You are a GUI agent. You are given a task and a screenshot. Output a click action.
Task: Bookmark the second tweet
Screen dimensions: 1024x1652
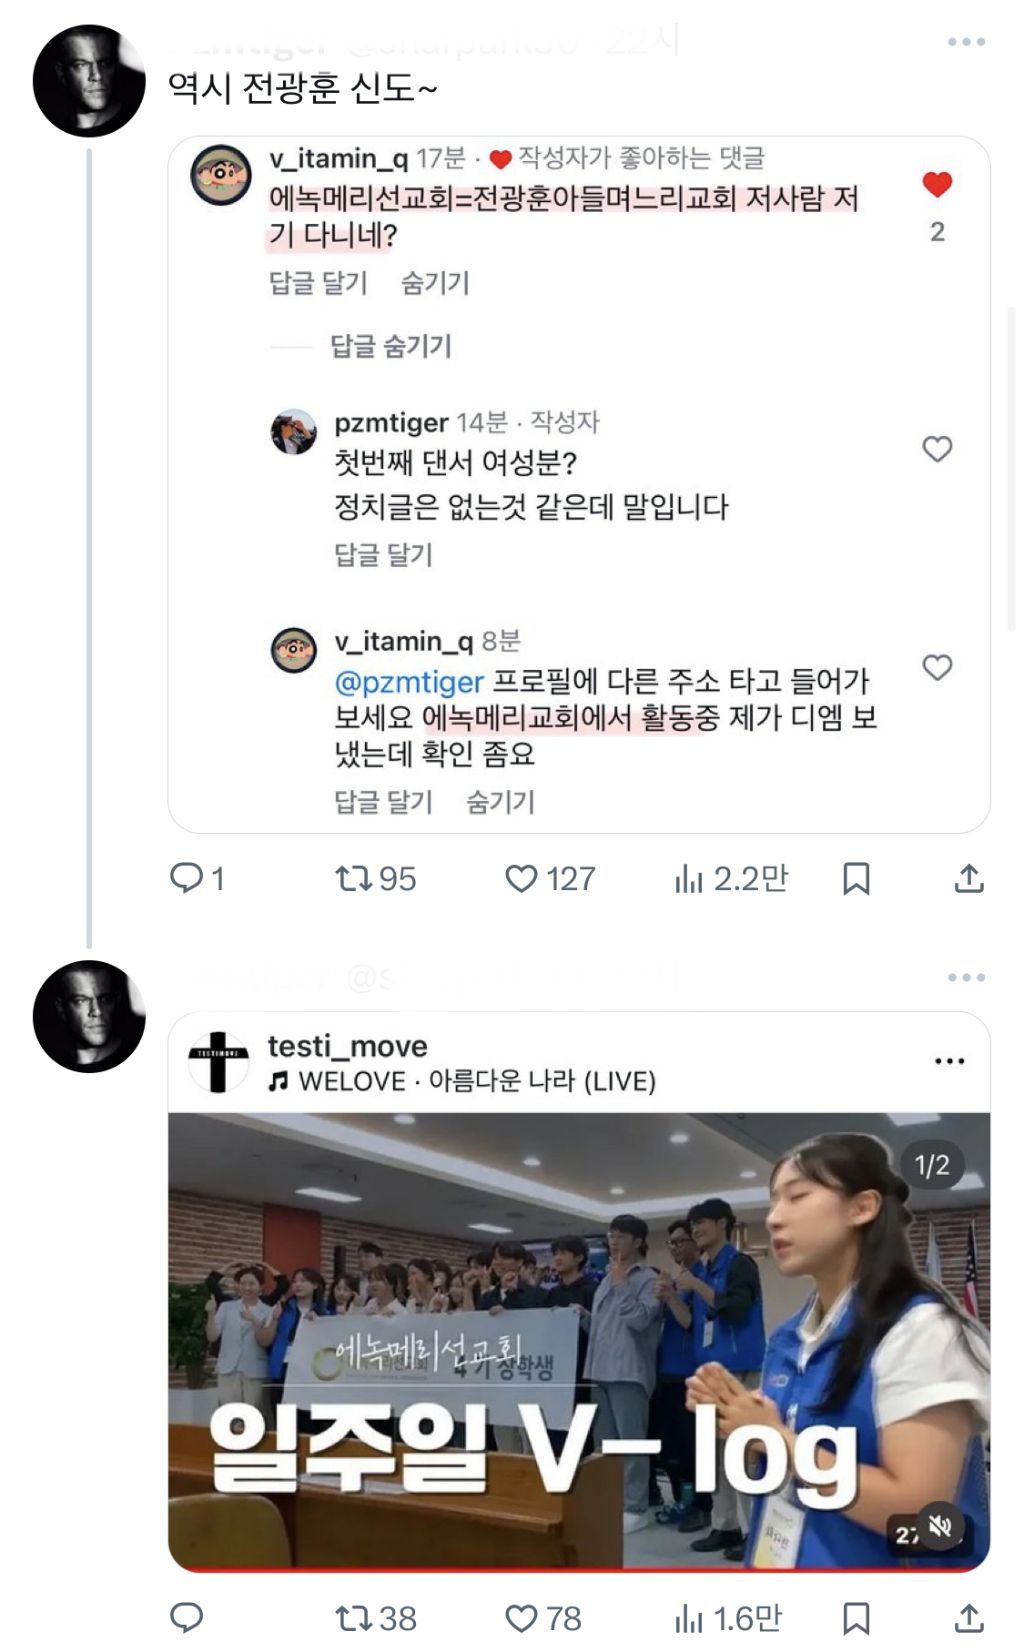pyautogui.click(x=856, y=1618)
